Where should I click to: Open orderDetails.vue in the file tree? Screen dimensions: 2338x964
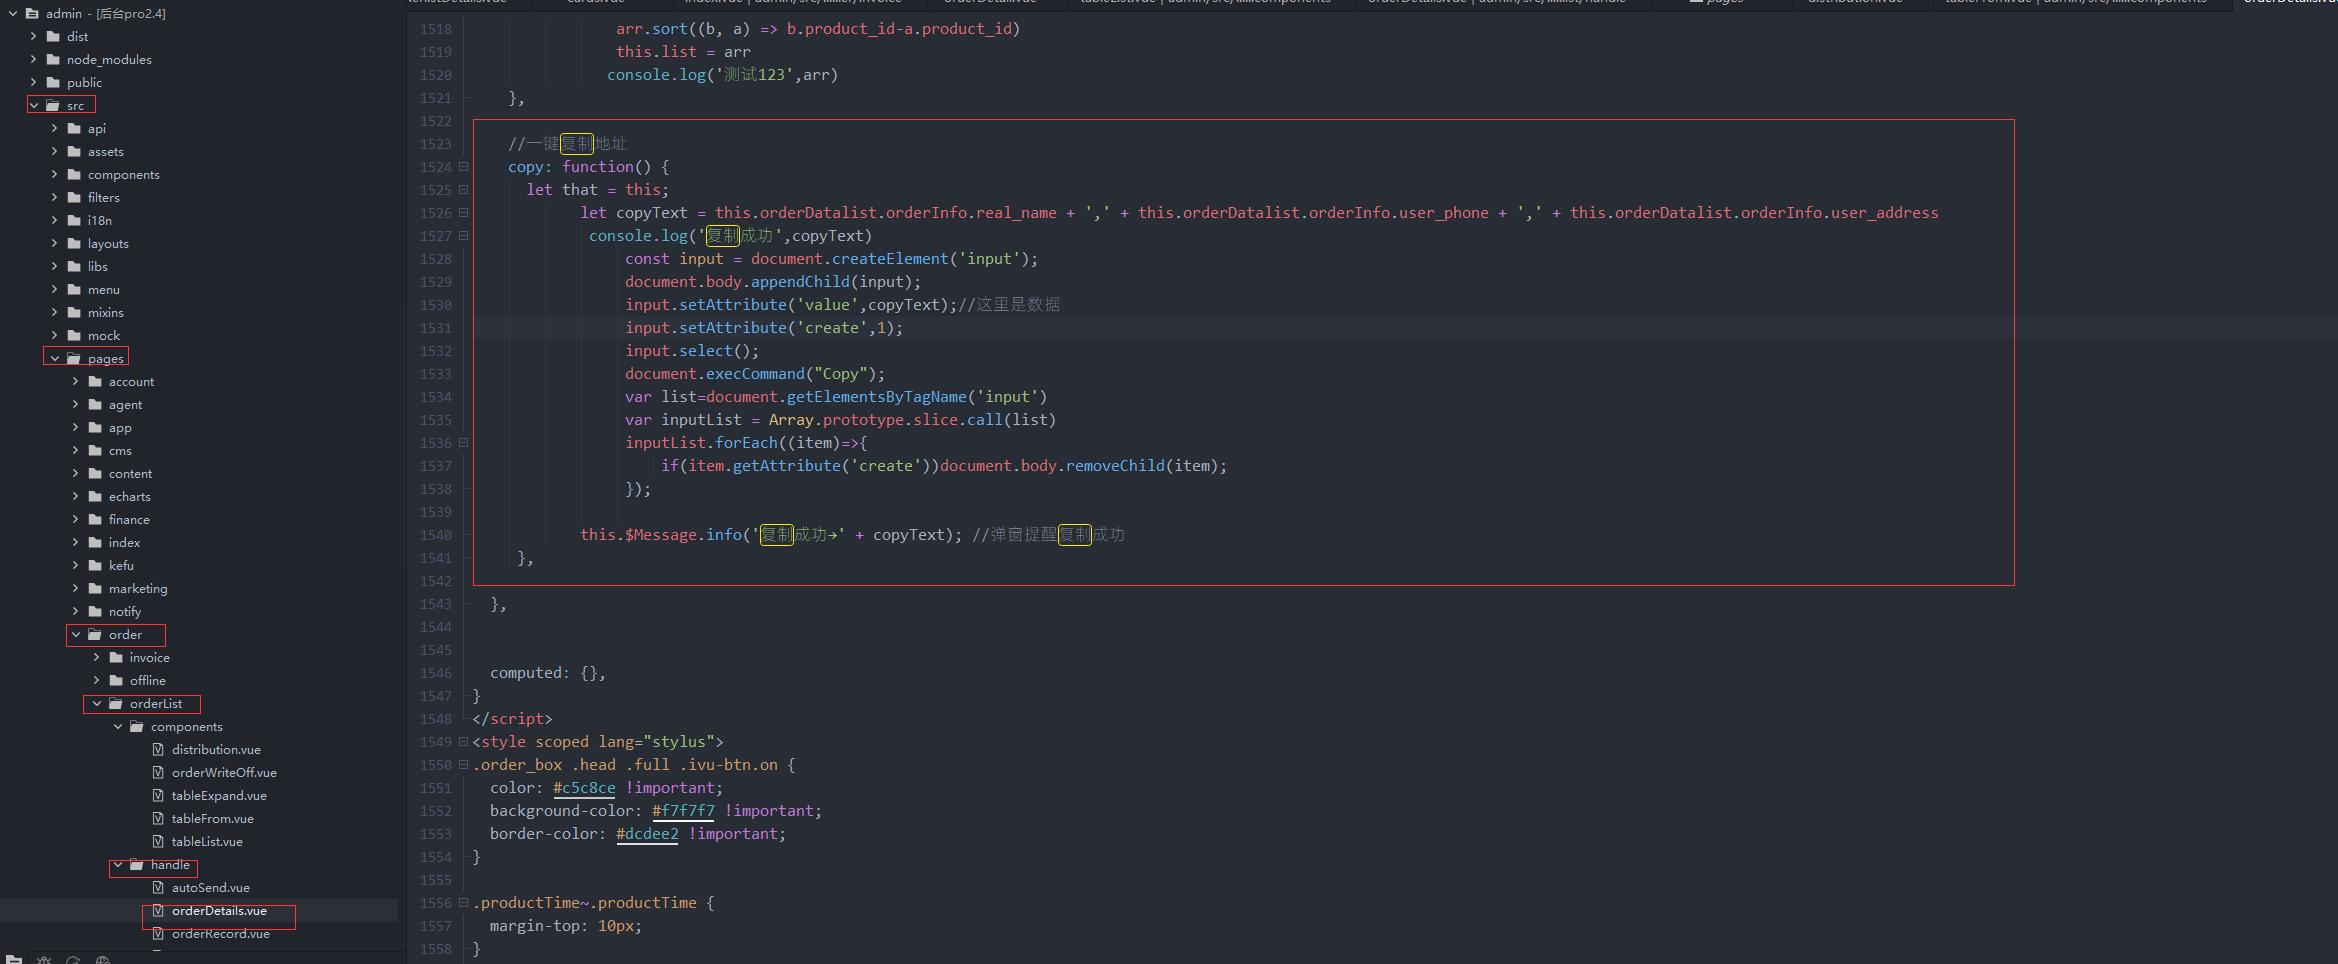point(219,911)
